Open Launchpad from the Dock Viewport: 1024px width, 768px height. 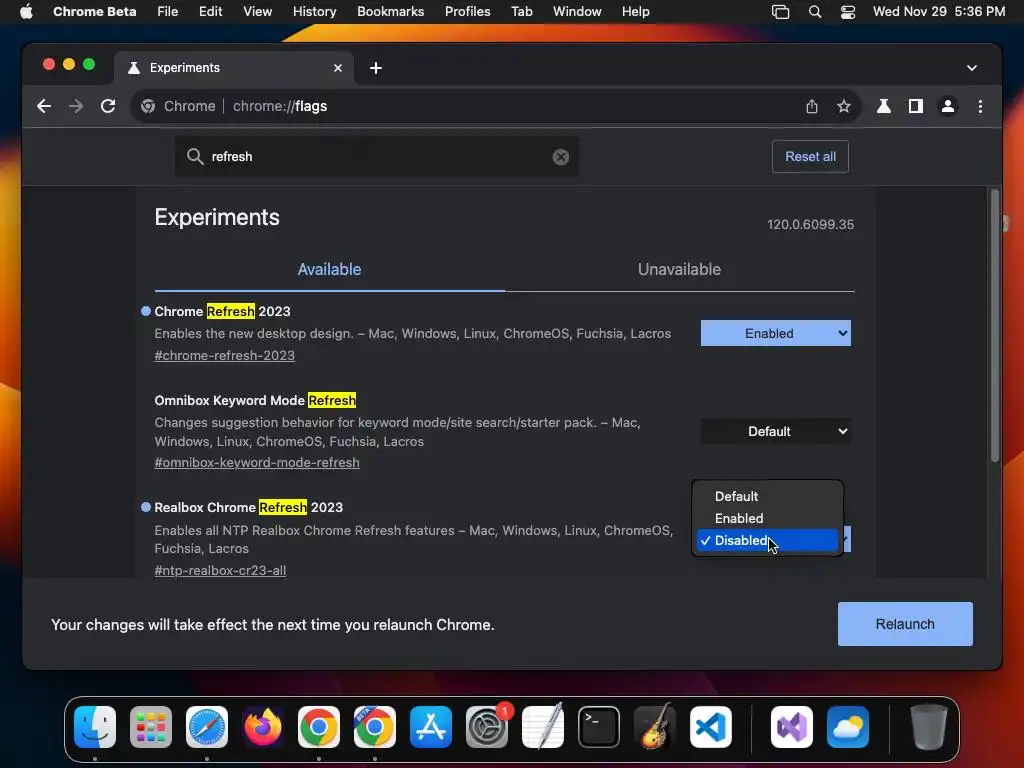(x=151, y=727)
